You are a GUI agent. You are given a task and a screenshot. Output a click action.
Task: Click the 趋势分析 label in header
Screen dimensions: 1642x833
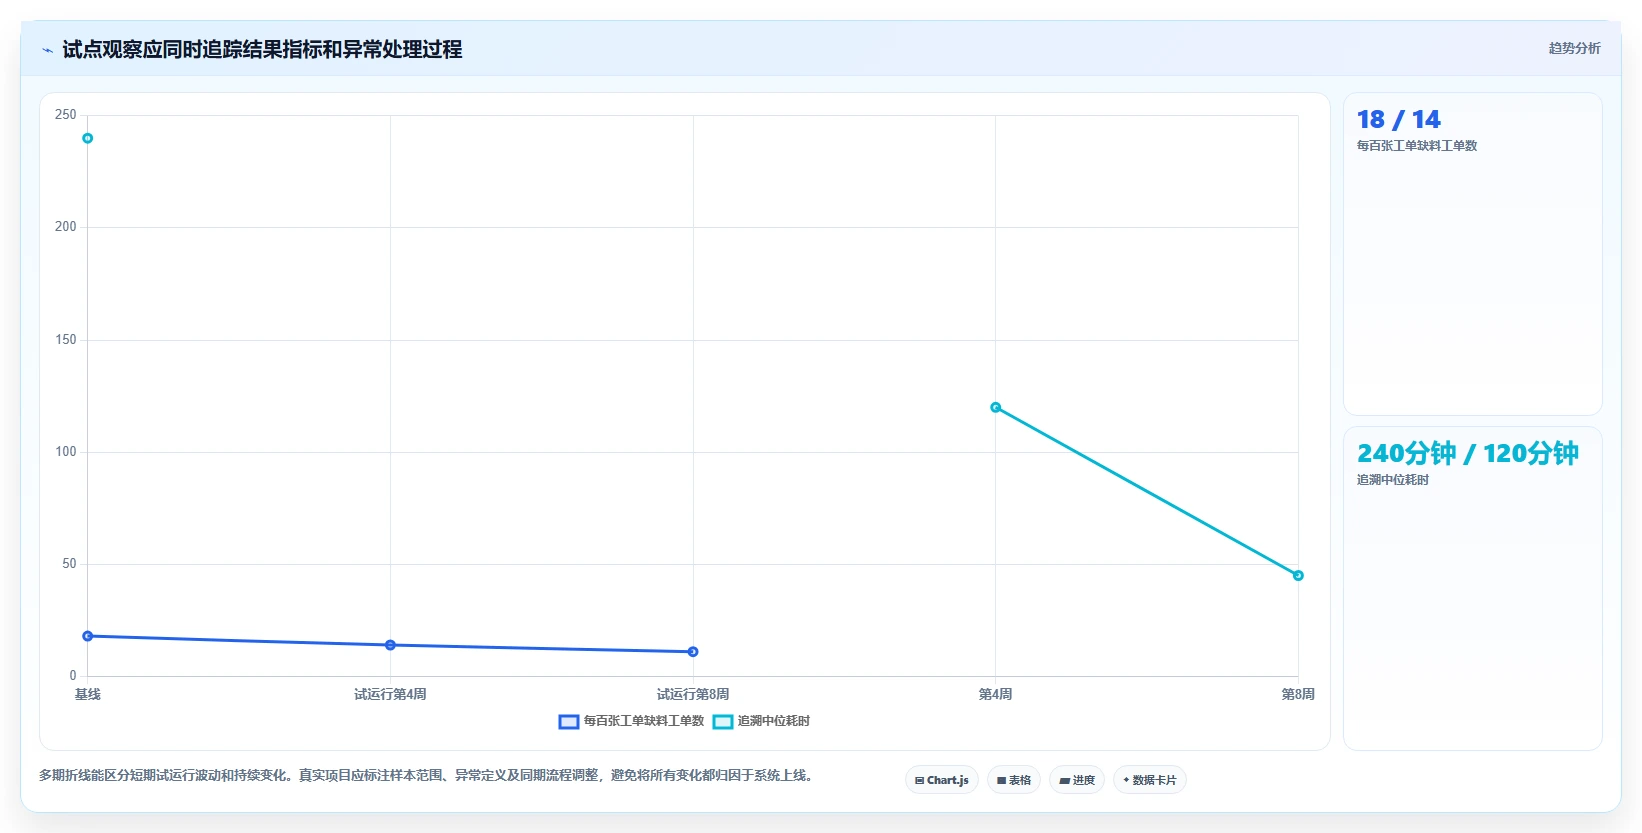(1574, 48)
